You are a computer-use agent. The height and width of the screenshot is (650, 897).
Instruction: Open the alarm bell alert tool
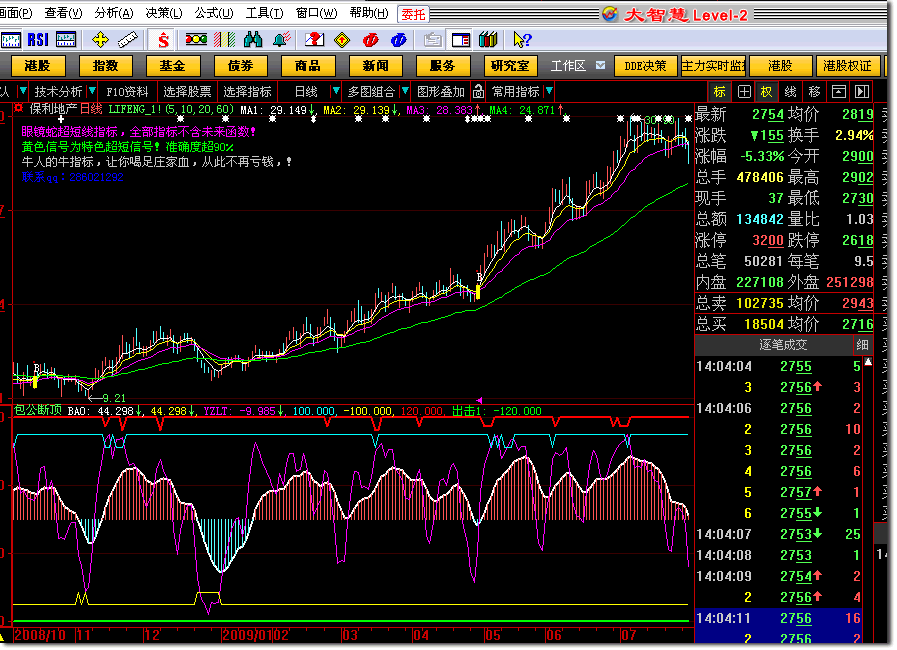coord(282,39)
